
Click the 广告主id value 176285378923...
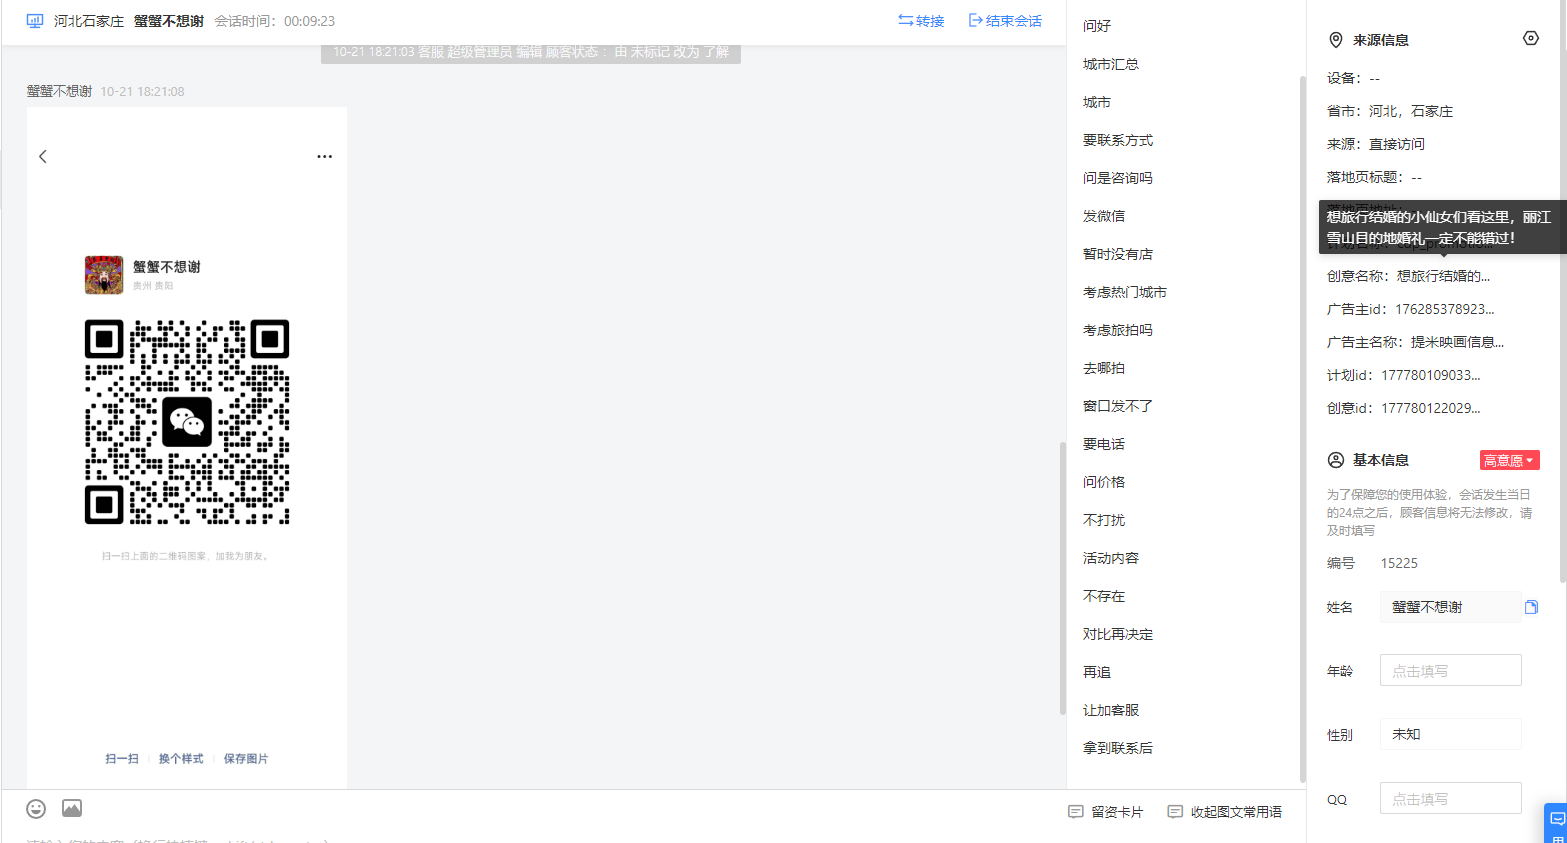click(1445, 309)
